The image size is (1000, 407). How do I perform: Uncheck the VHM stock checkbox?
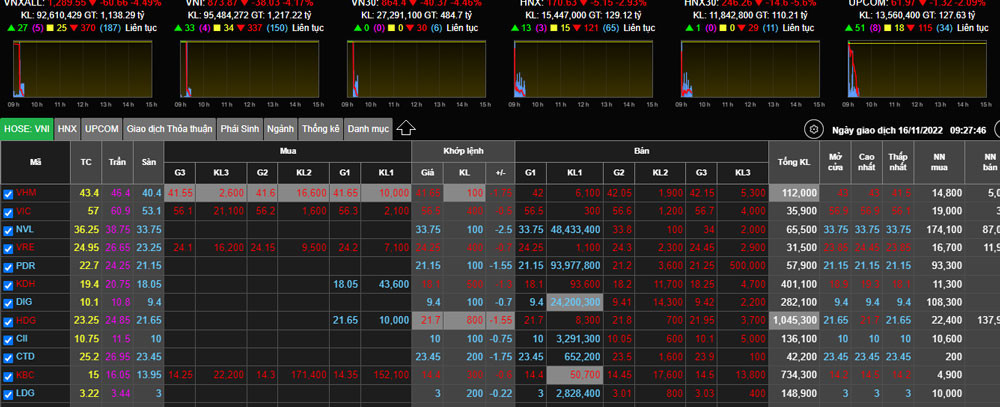click(8, 193)
